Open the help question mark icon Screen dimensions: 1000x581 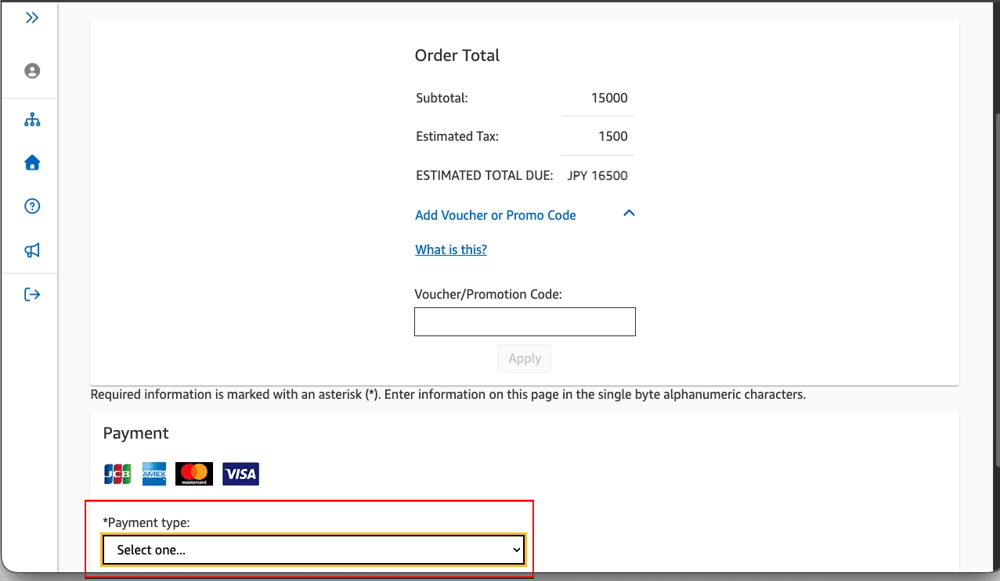[x=32, y=206]
